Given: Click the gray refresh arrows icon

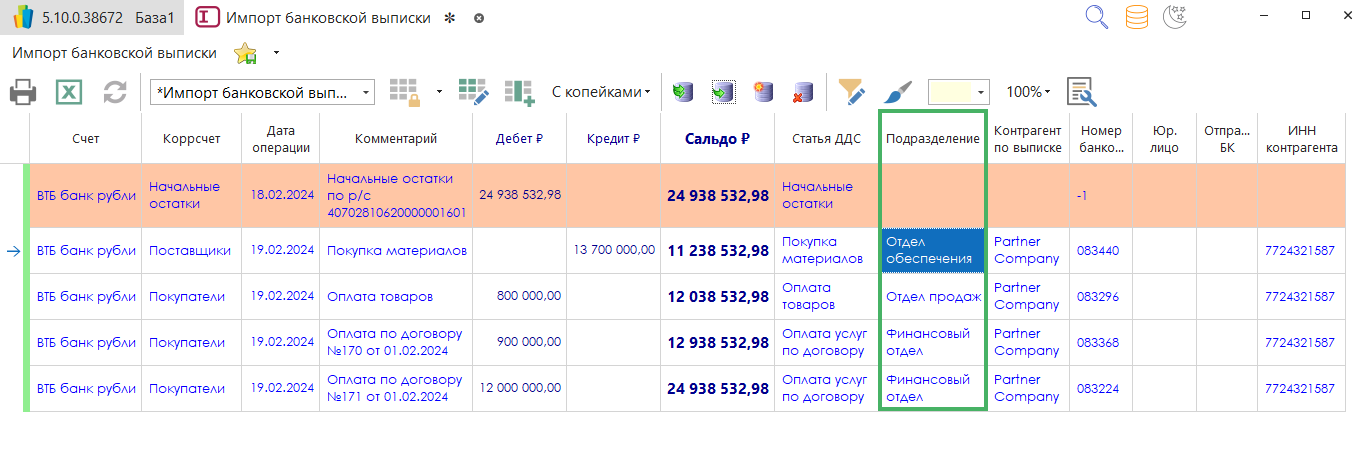Looking at the screenshot, I should pos(115,93).
